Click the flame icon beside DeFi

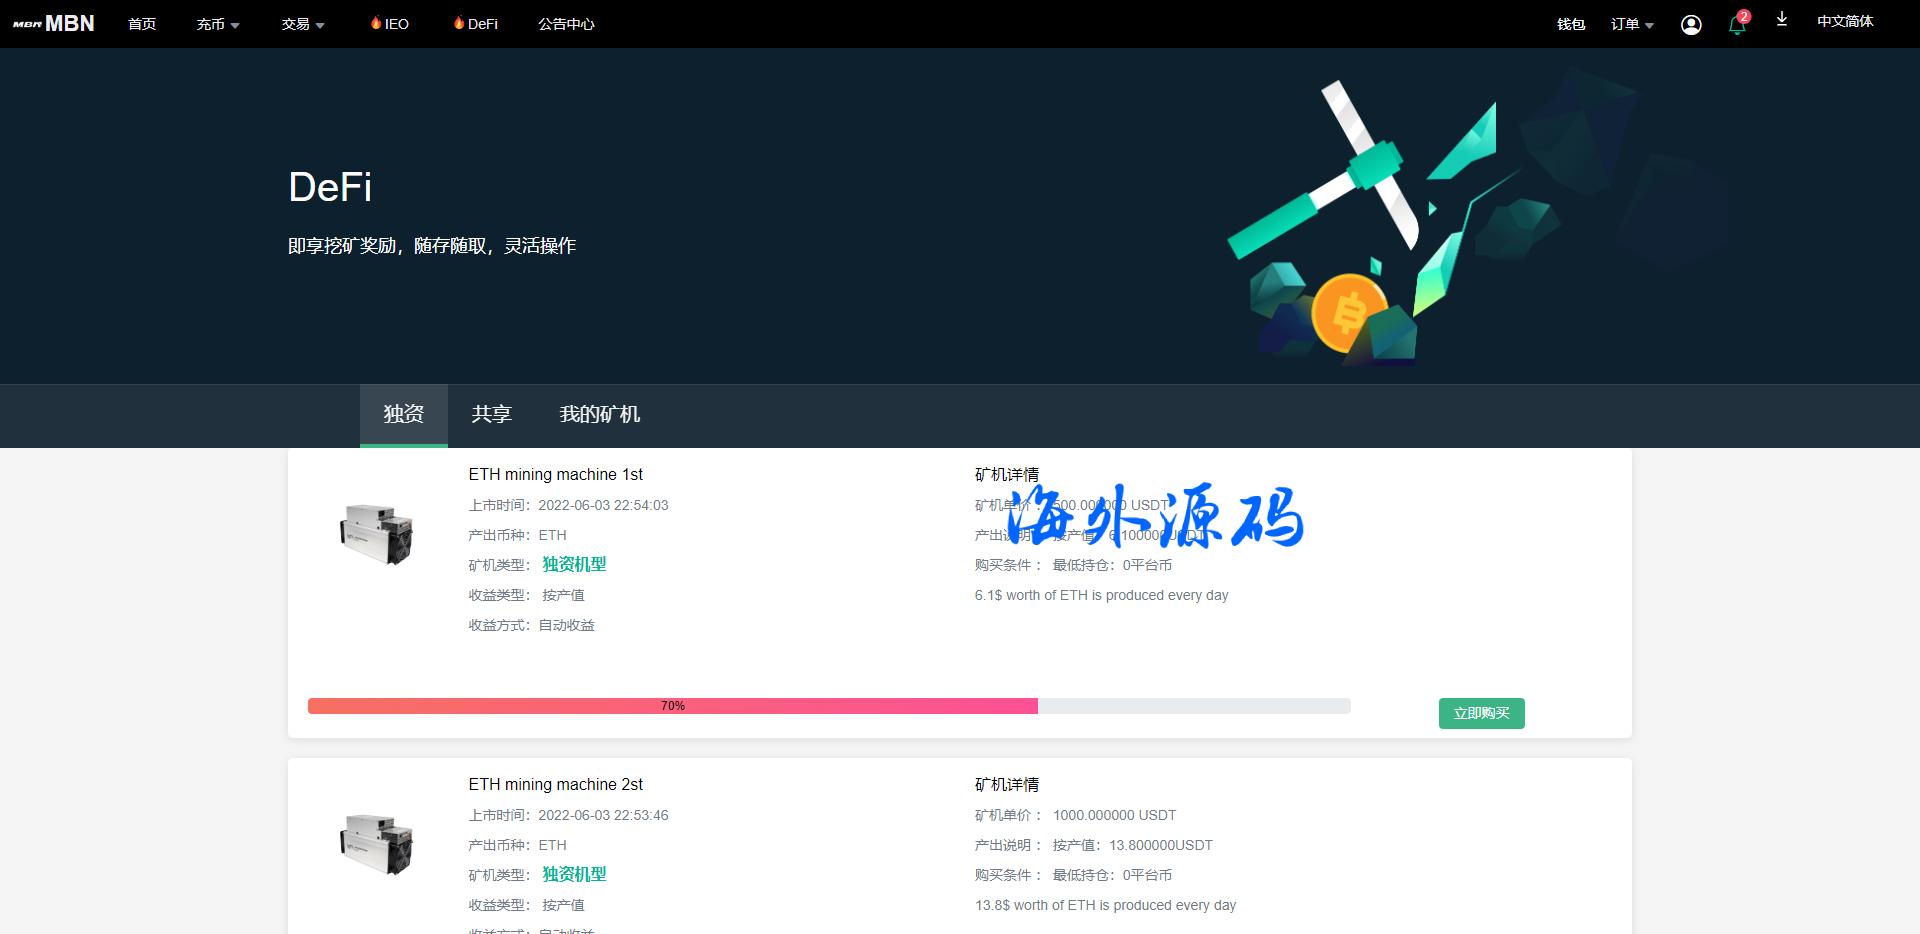point(459,23)
